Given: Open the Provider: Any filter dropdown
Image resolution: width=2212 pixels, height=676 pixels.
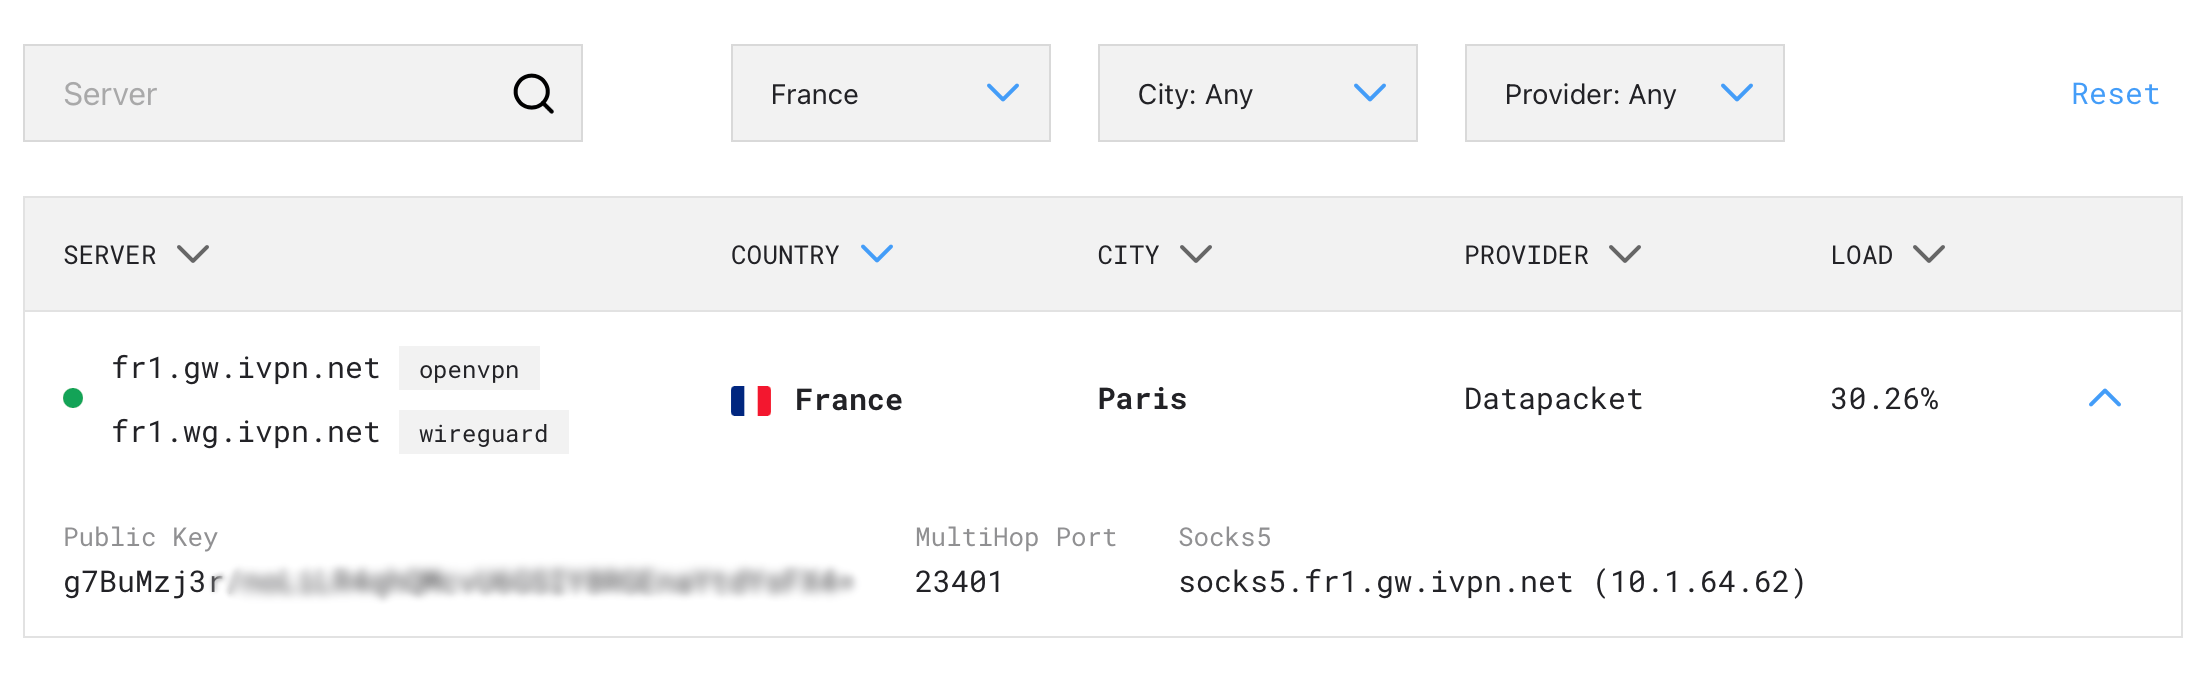Looking at the screenshot, I should 1623,93.
